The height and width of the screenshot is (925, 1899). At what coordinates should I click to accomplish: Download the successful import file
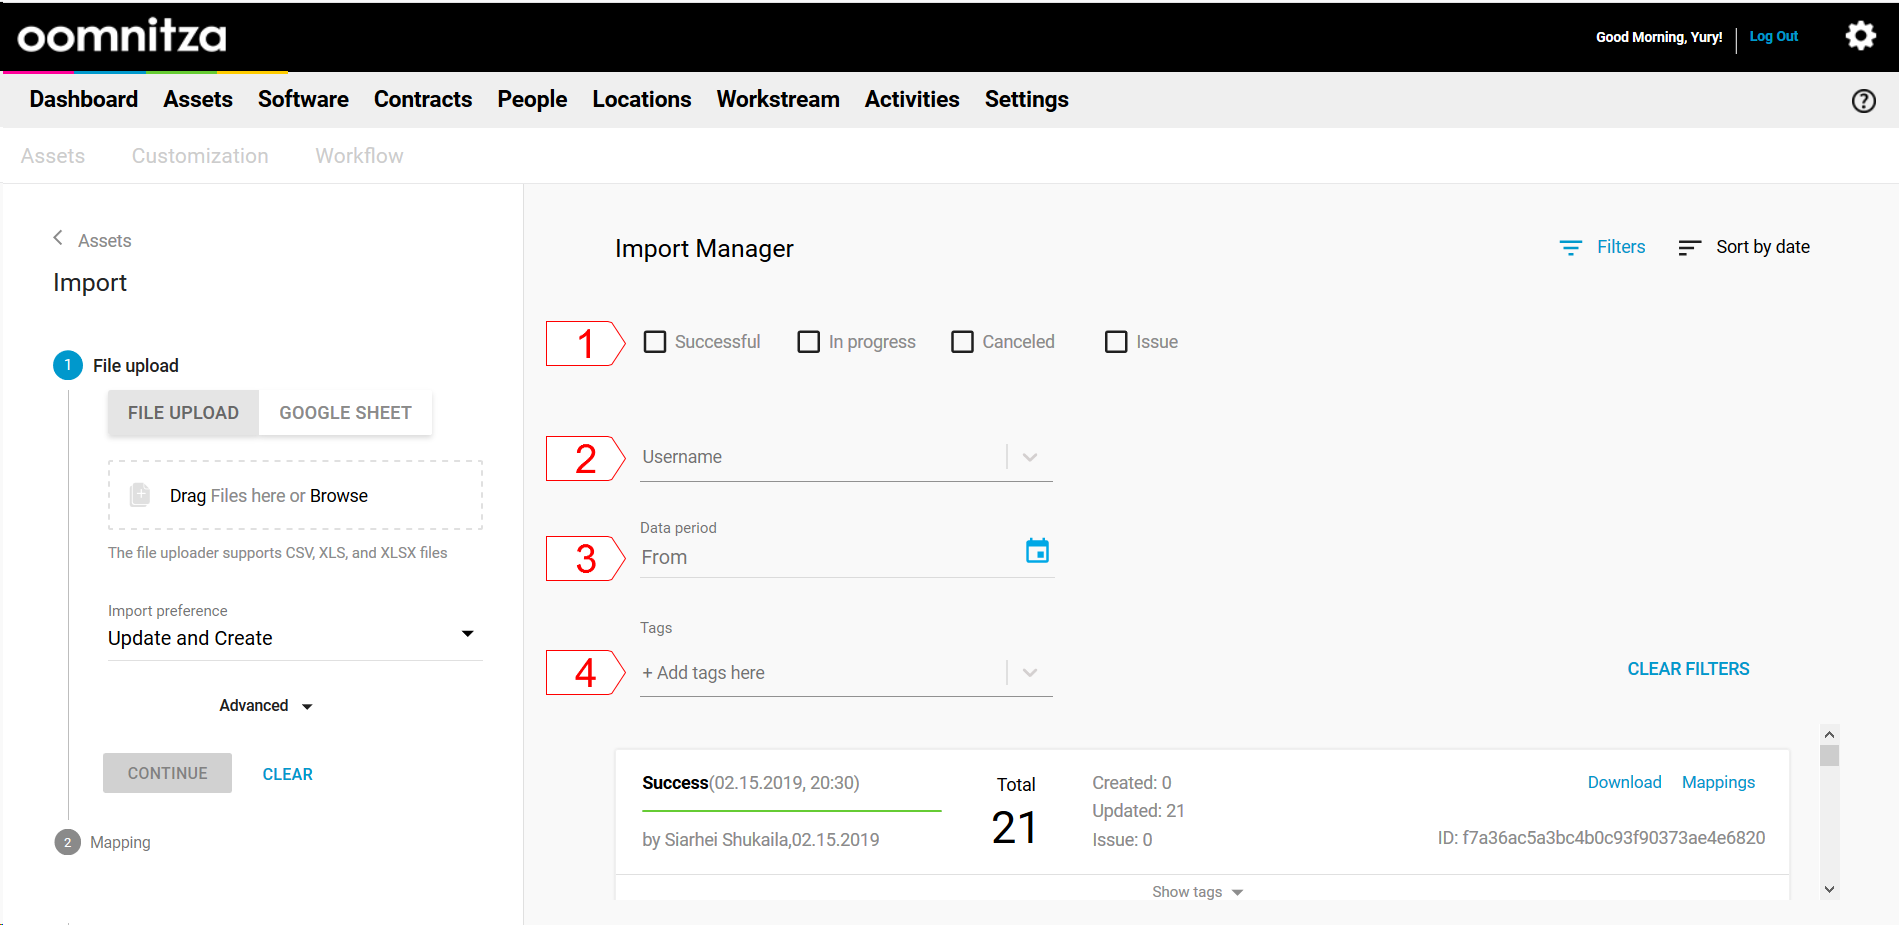[x=1624, y=782]
